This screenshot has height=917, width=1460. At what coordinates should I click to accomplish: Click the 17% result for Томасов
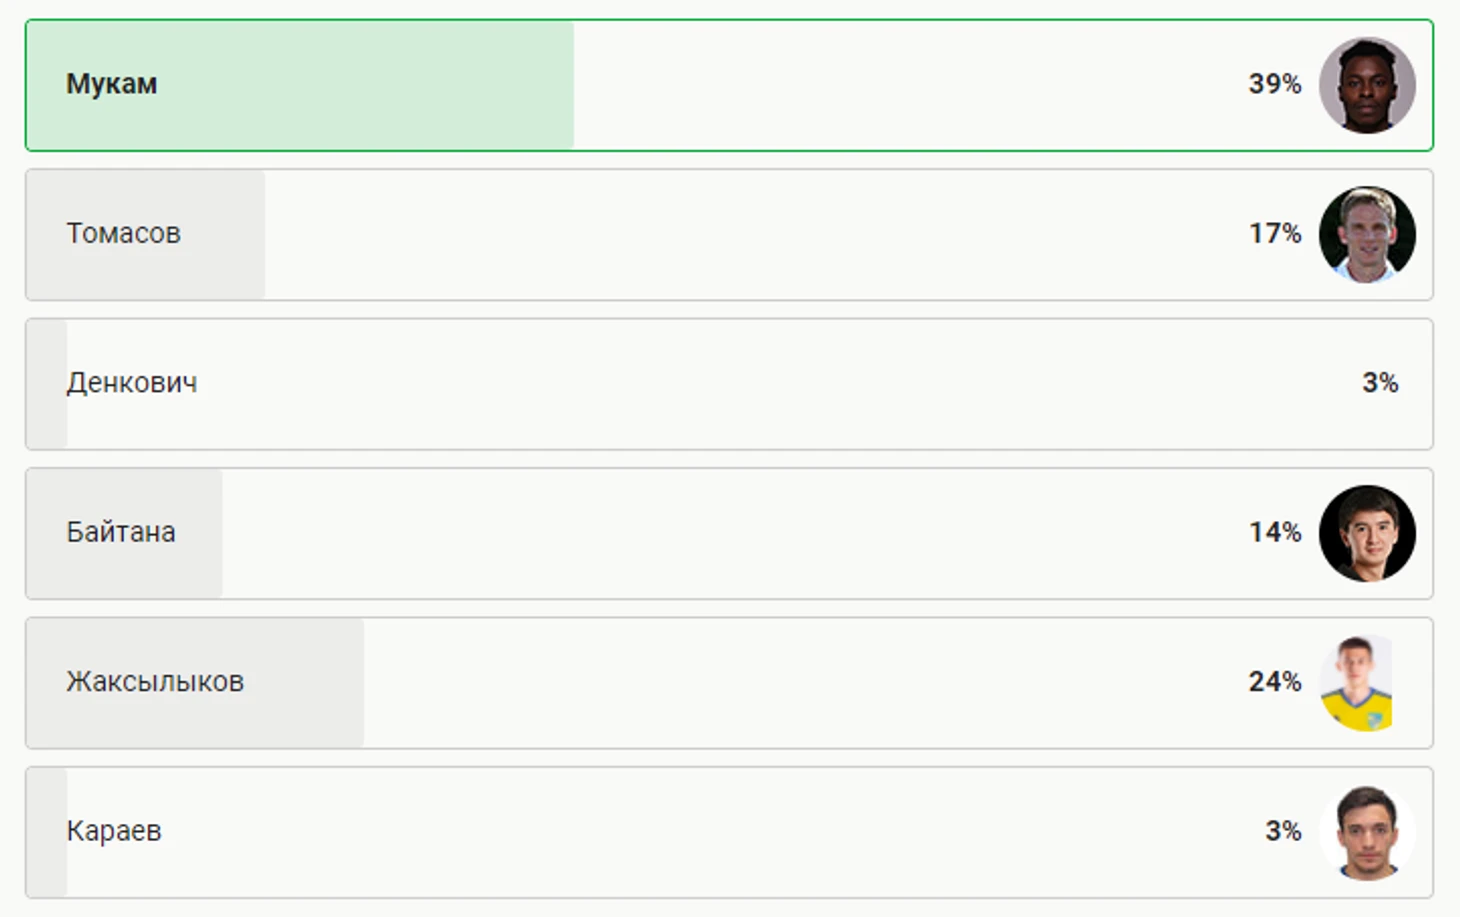coord(1275,233)
